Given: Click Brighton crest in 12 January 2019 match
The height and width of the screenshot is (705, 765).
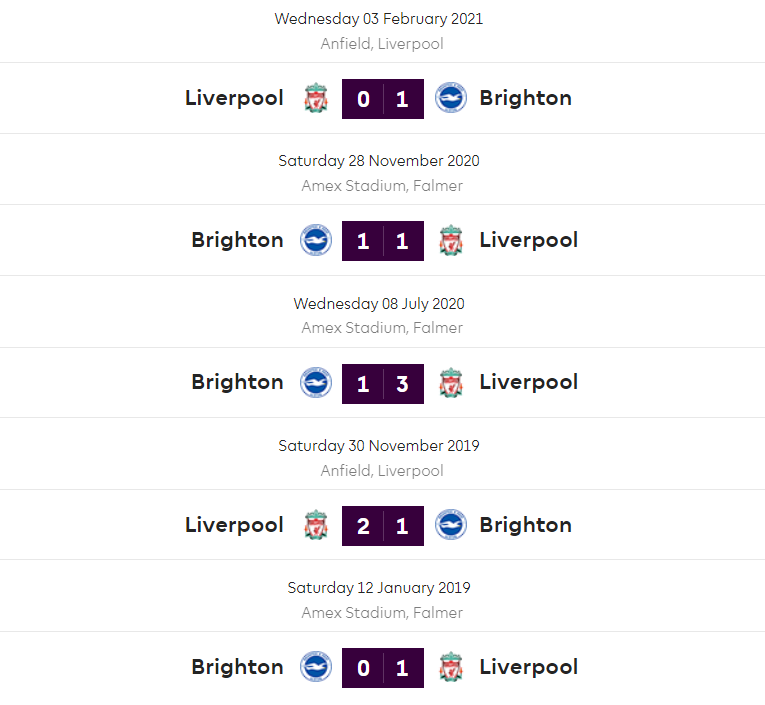Looking at the screenshot, I should click(x=316, y=667).
